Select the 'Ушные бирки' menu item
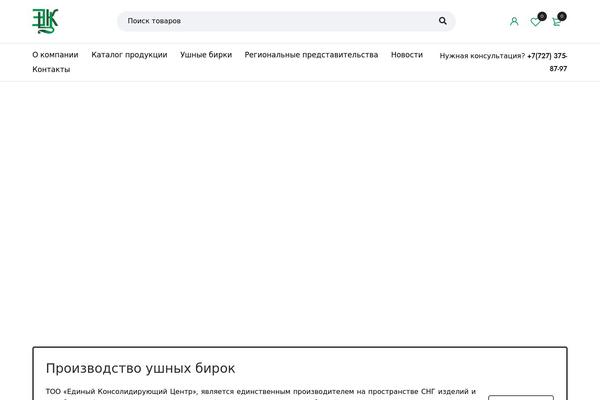Screen dimensions: 600x400 click(x=206, y=55)
